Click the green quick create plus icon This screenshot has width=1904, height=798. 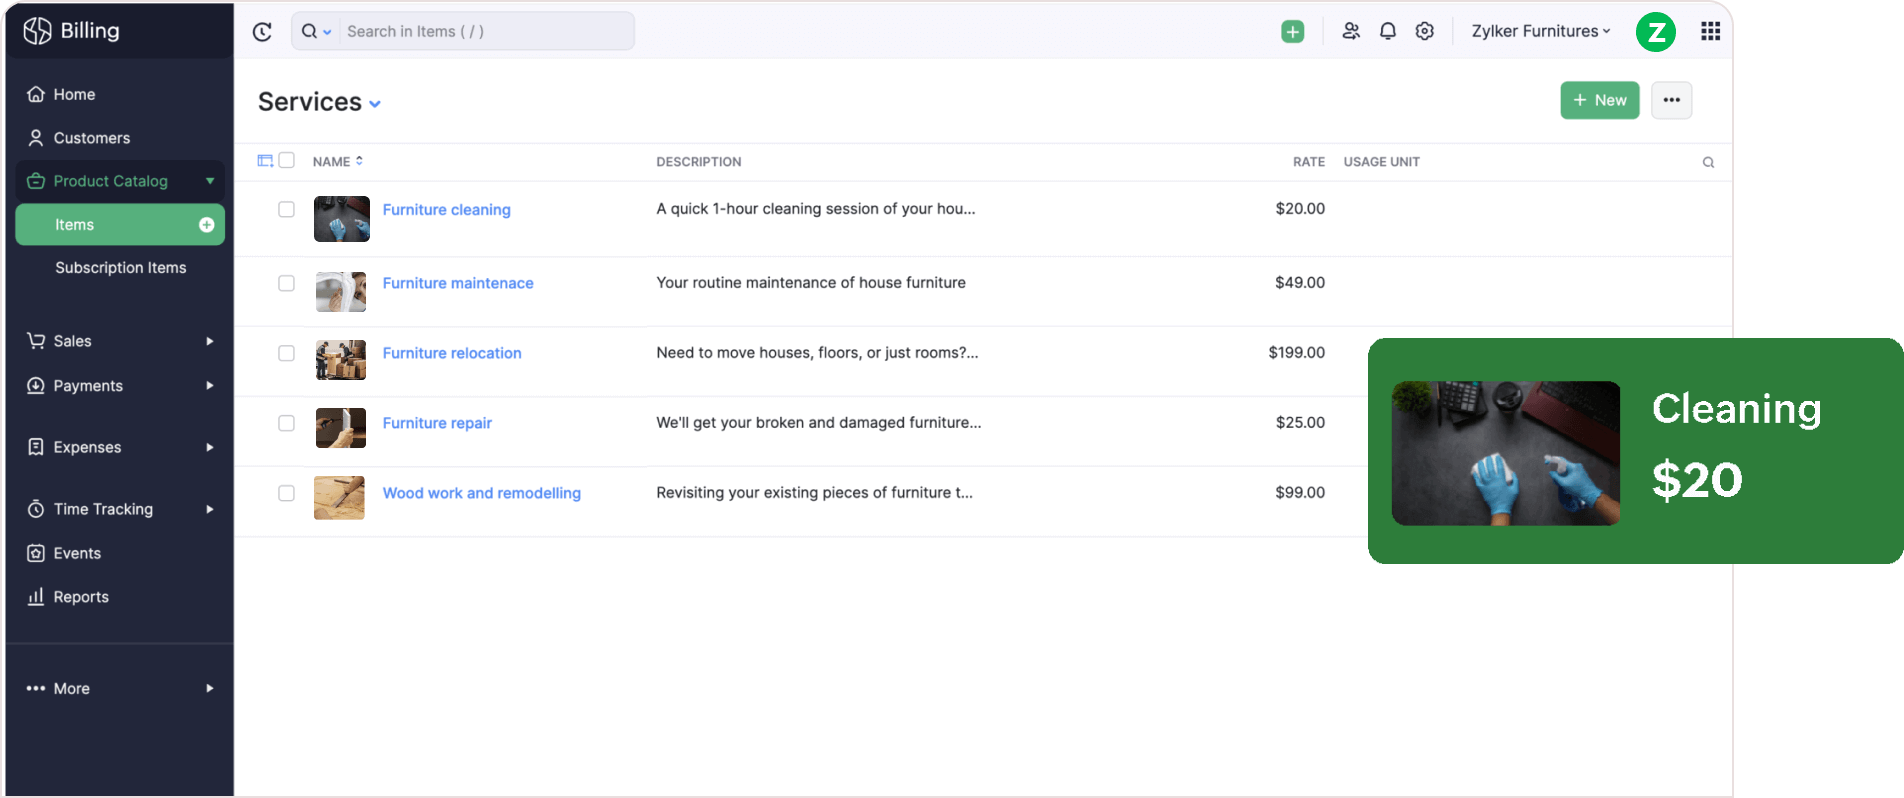pos(1292,32)
